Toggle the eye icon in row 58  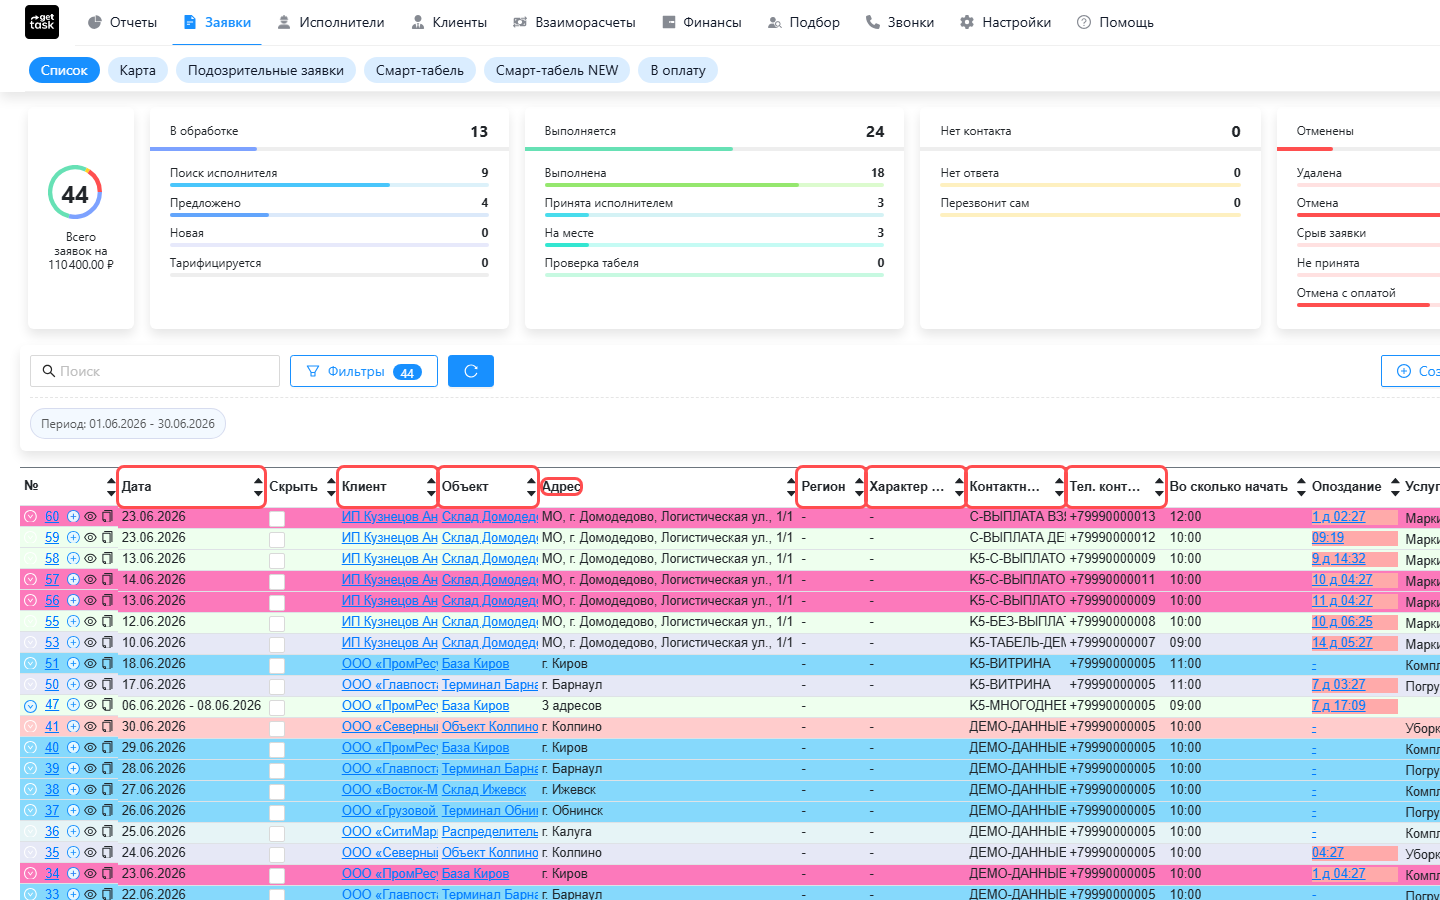click(x=90, y=559)
